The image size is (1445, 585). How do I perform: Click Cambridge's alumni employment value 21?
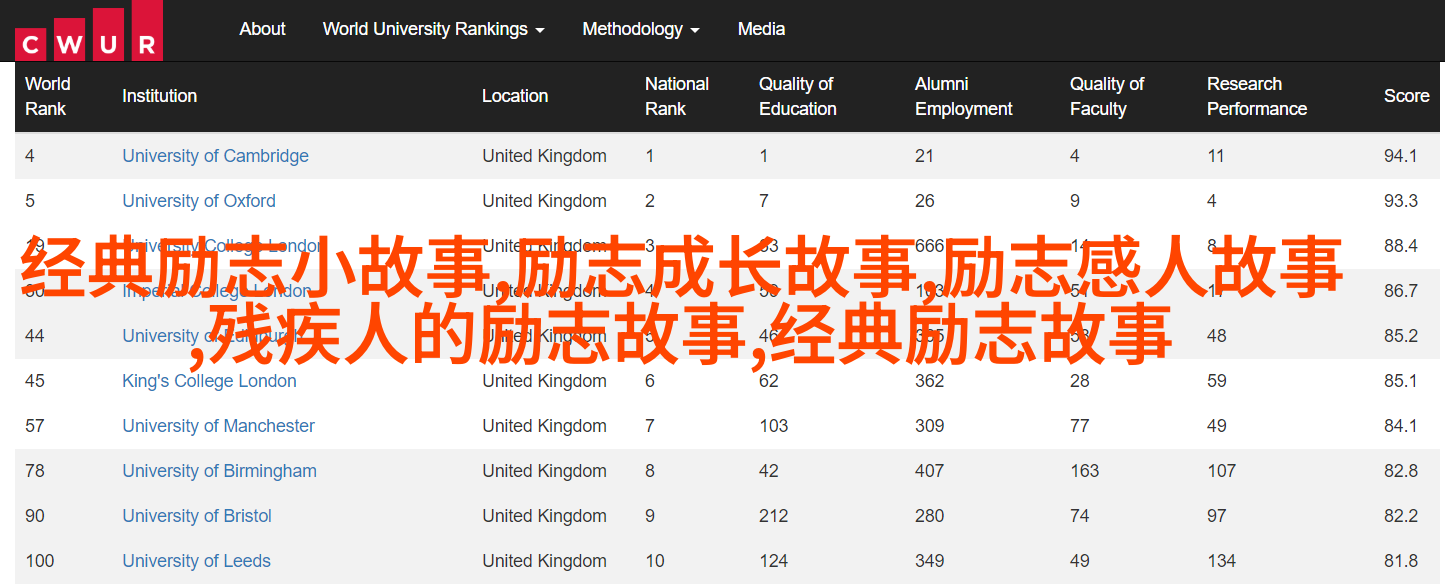click(x=924, y=156)
